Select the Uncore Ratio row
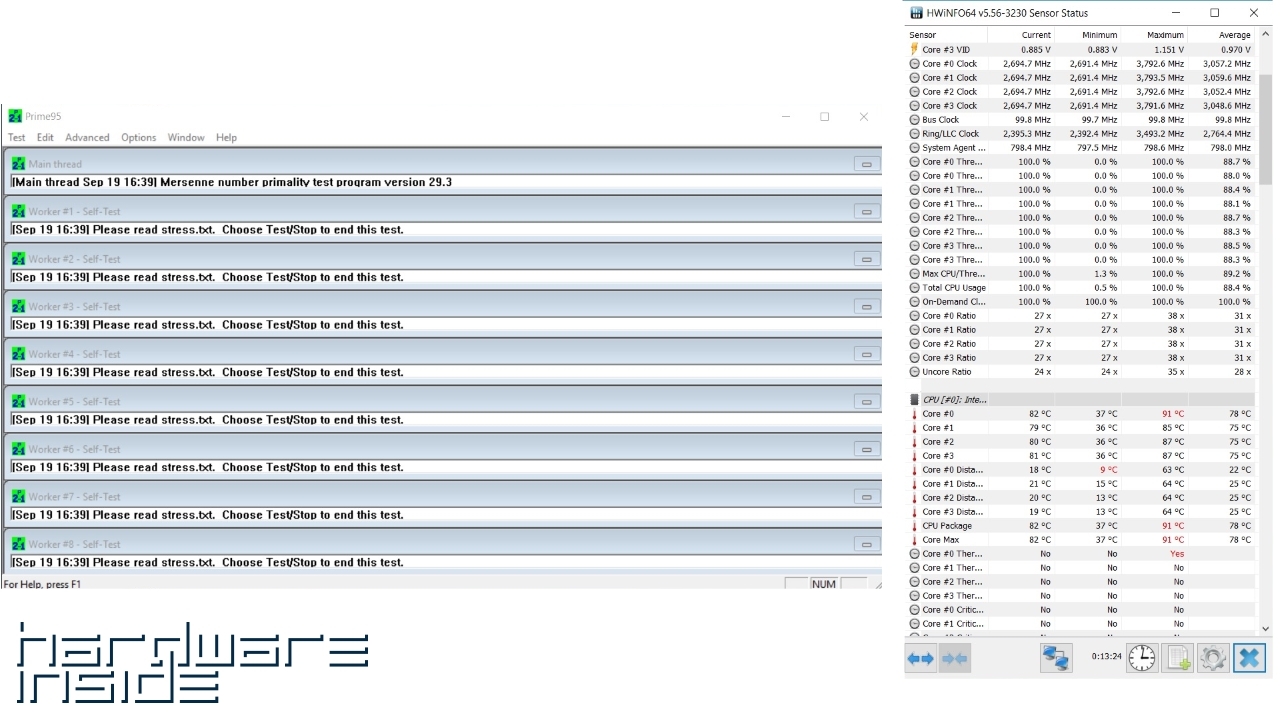Viewport: 1280px width, 720px height. point(1080,371)
